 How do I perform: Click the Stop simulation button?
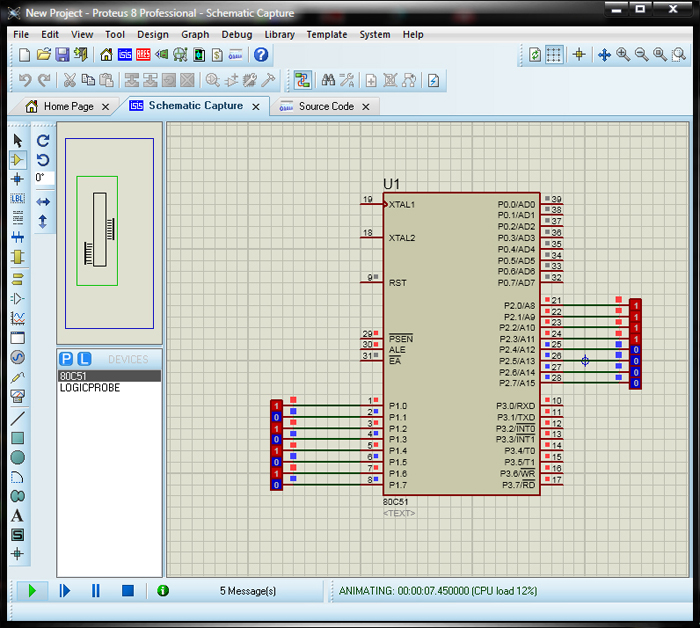(x=128, y=591)
